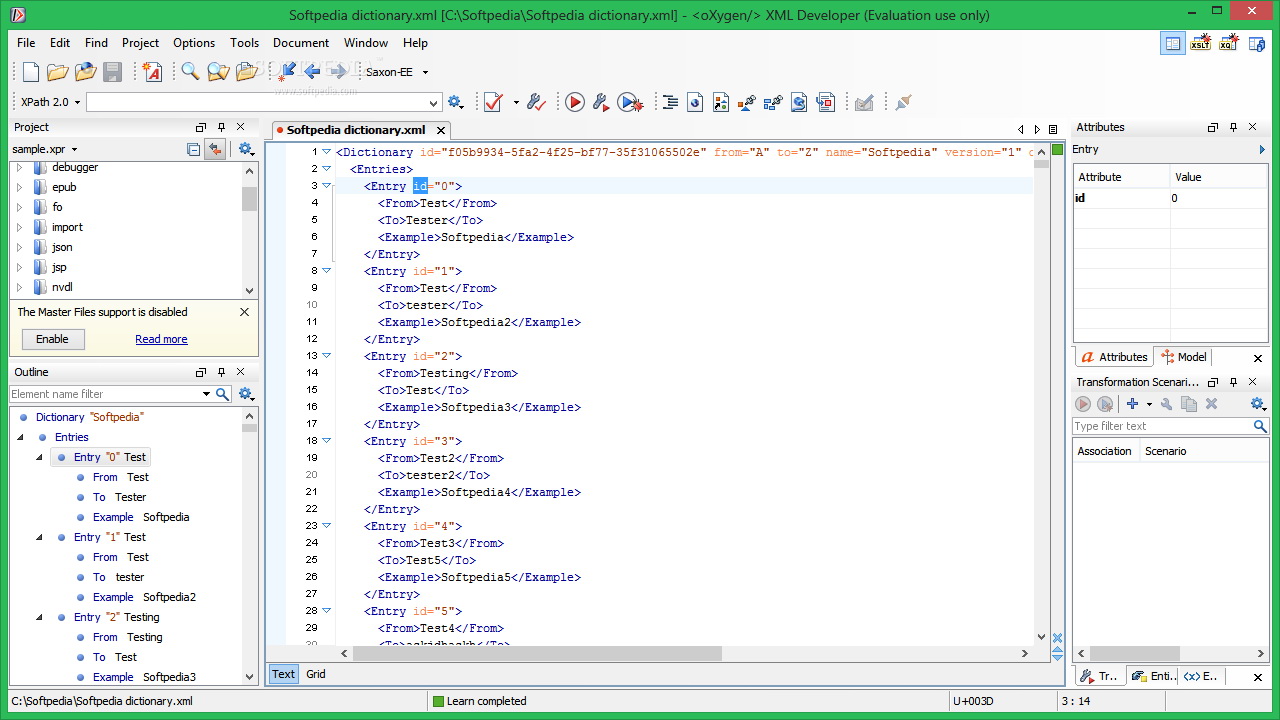The image size is (1280, 720).
Task: Click the New document icon
Action: 31,72
